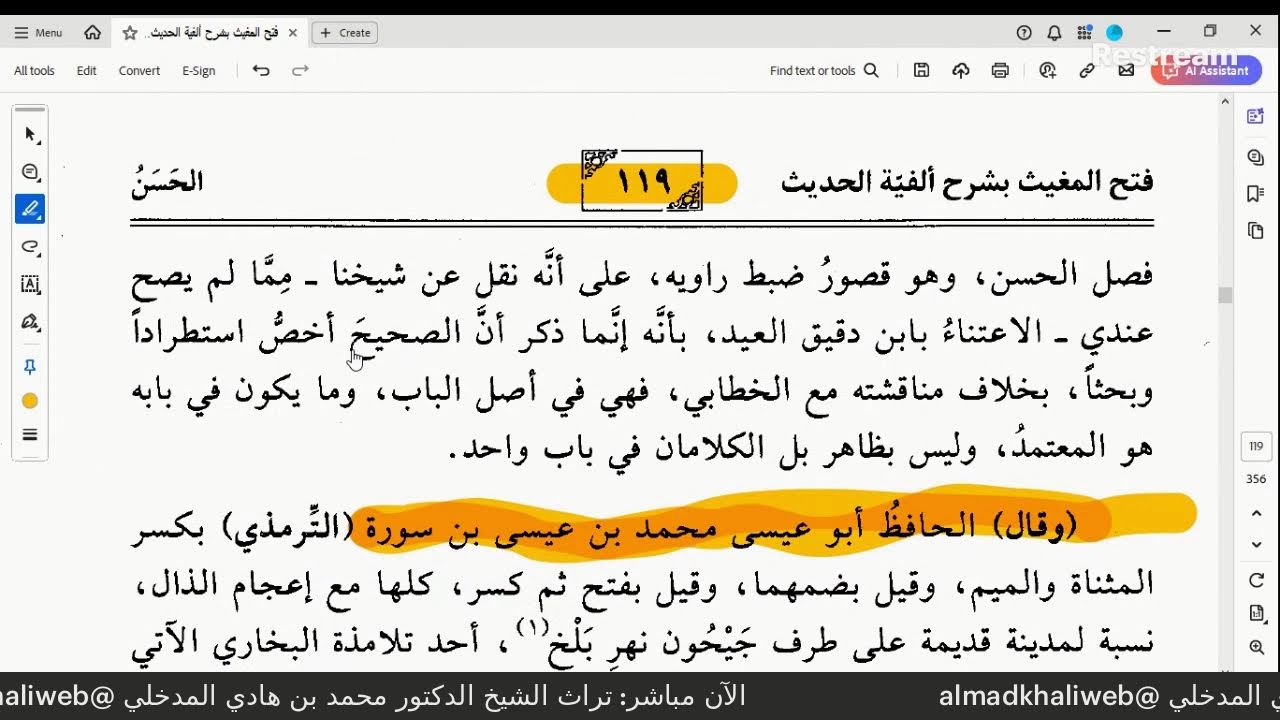The image size is (1280, 720).
Task: Choose the Select arrow tool
Action: click(x=30, y=134)
